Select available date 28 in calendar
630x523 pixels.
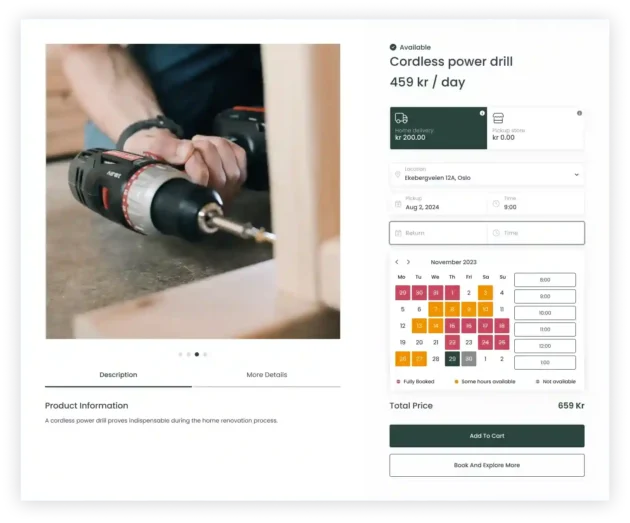(x=436, y=359)
